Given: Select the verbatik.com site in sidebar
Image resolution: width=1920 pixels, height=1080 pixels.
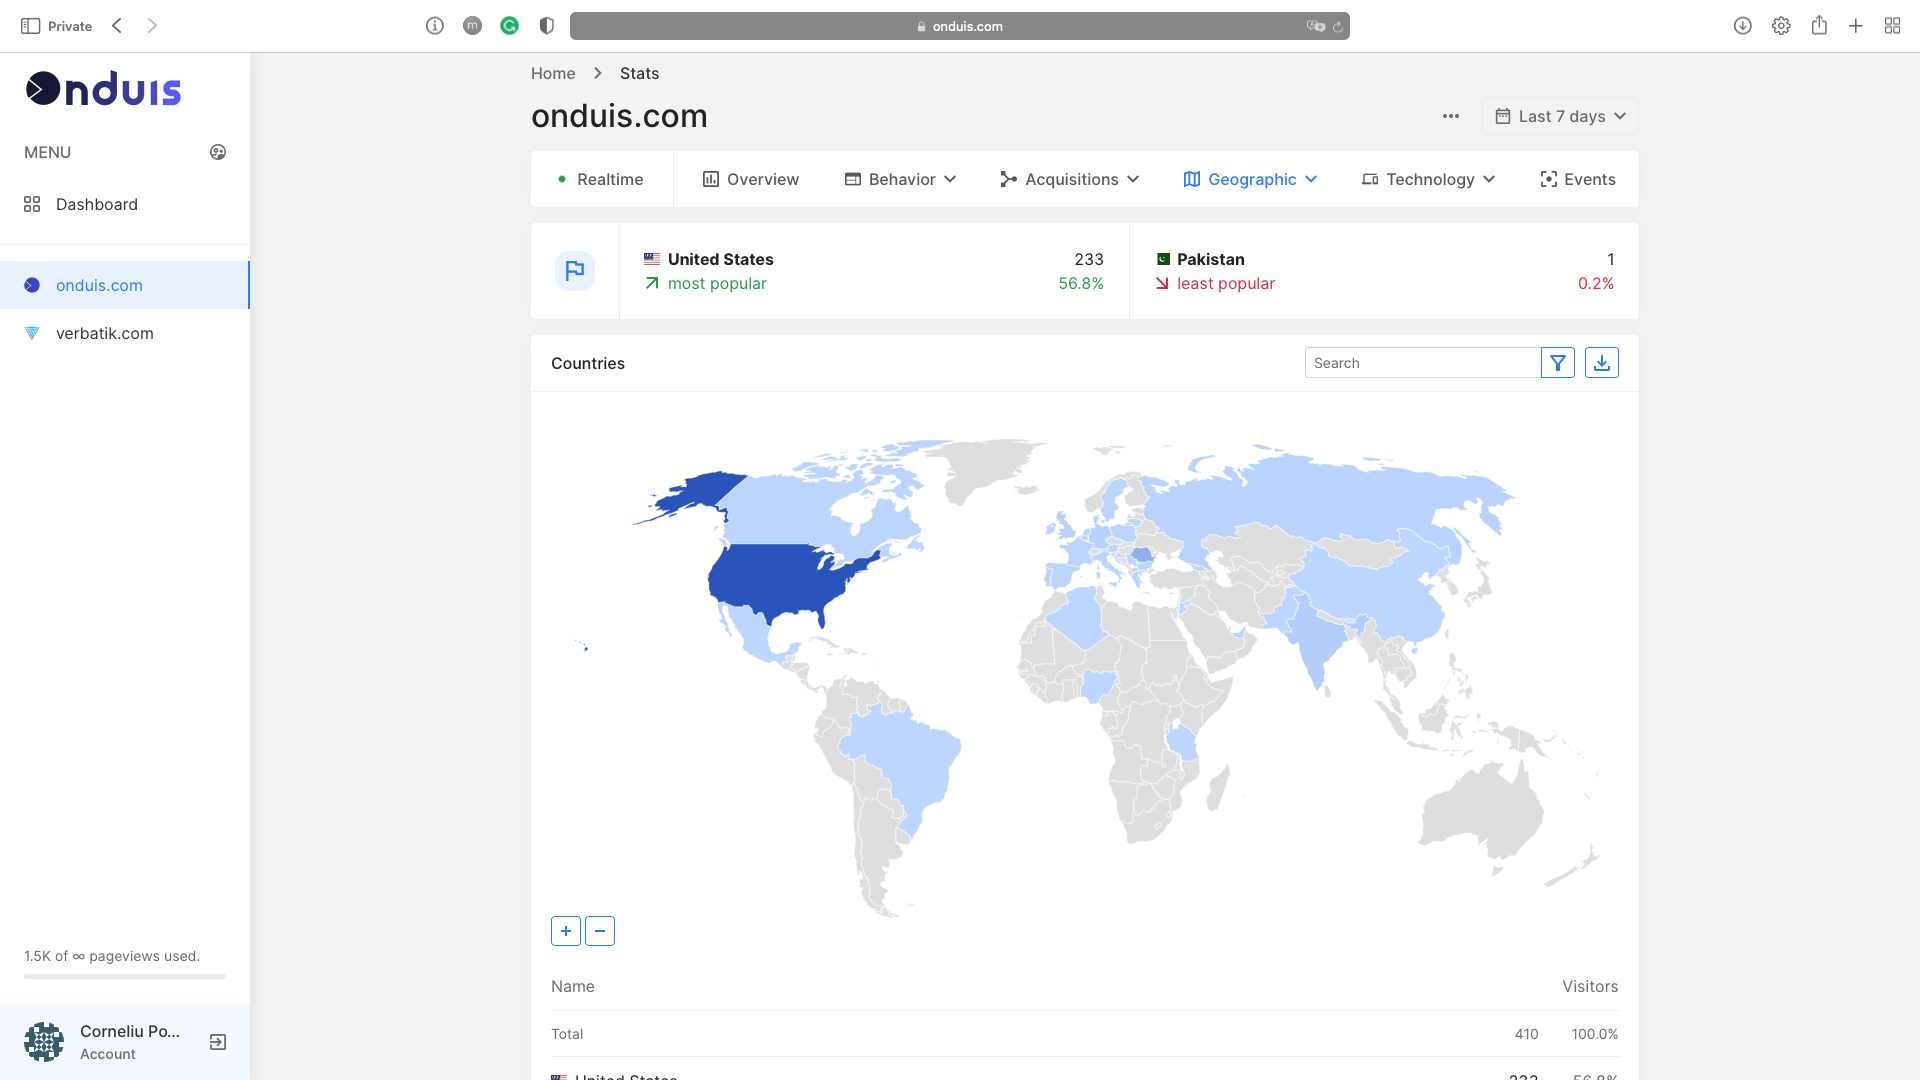Looking at the screenshot, I should click(x=125, y=333).
